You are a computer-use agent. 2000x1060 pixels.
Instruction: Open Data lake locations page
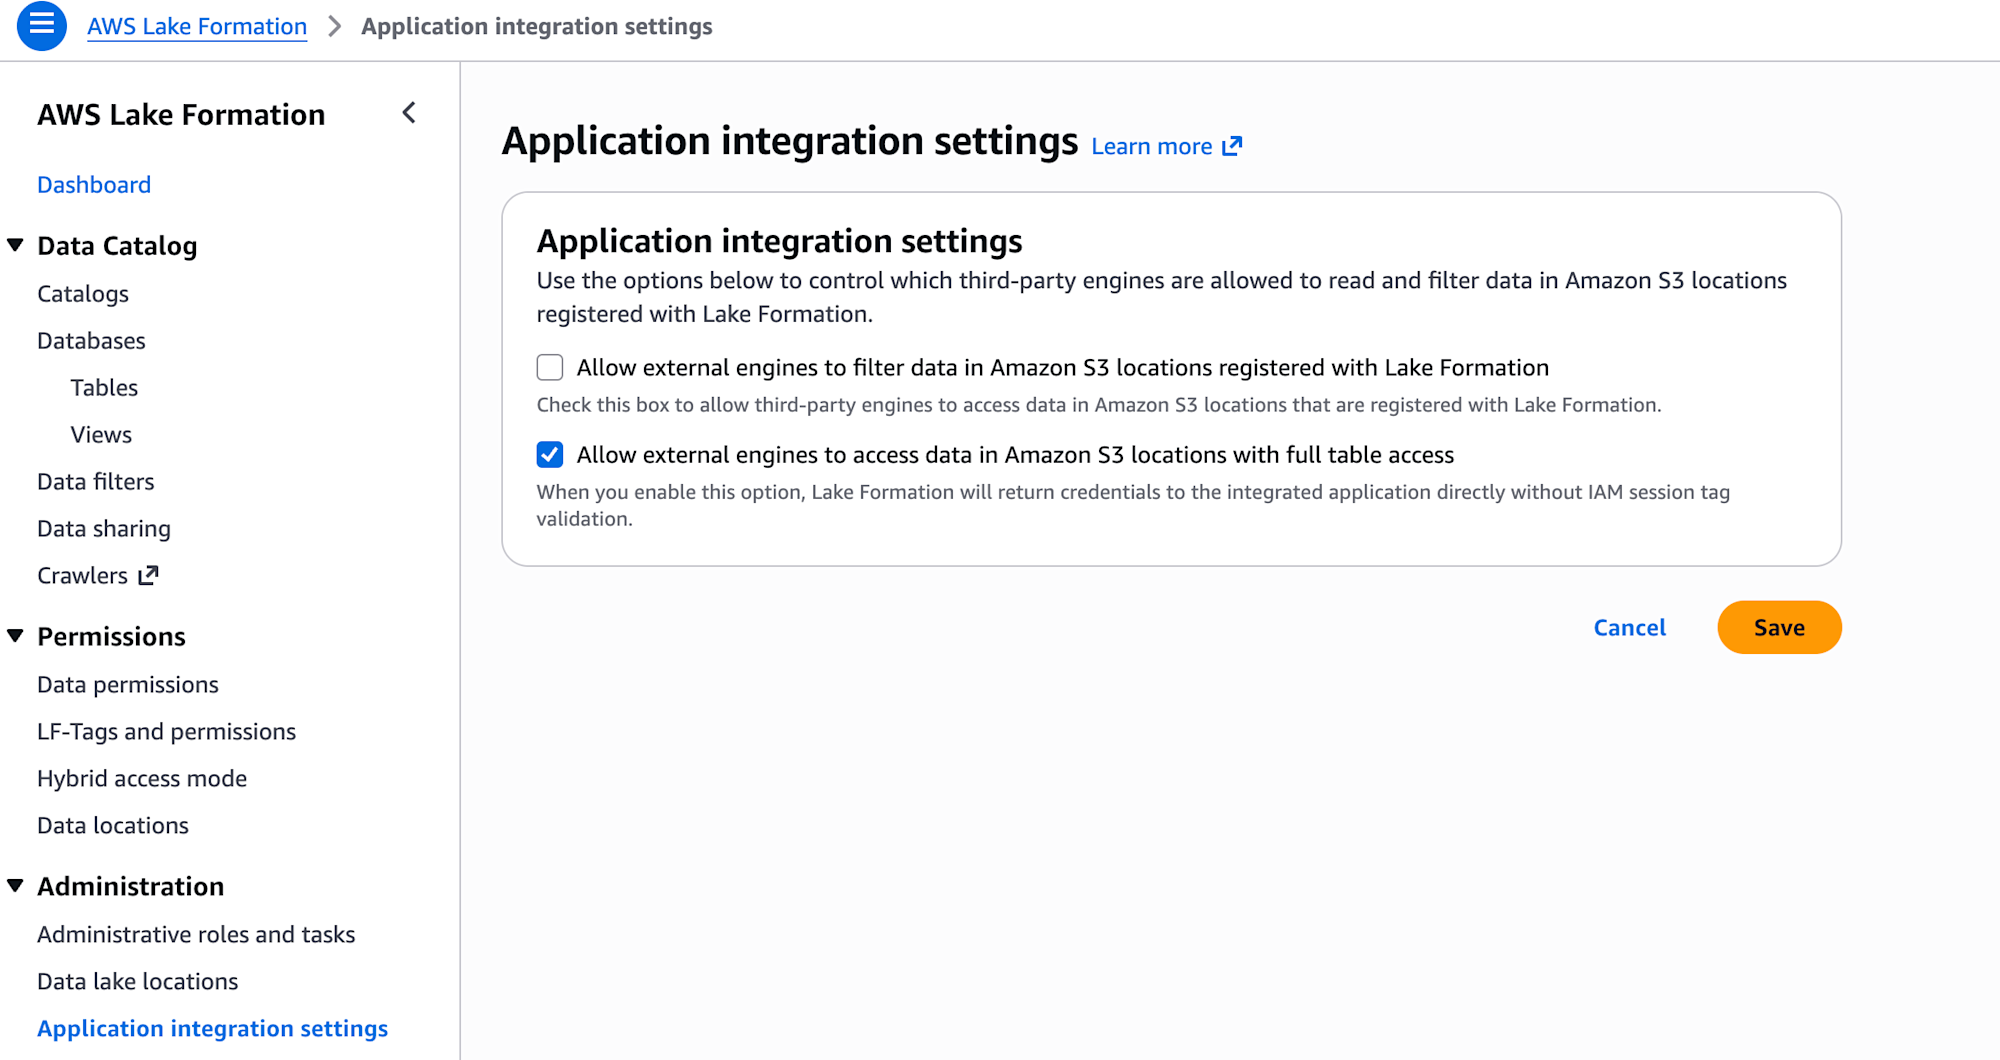[138, 982]
